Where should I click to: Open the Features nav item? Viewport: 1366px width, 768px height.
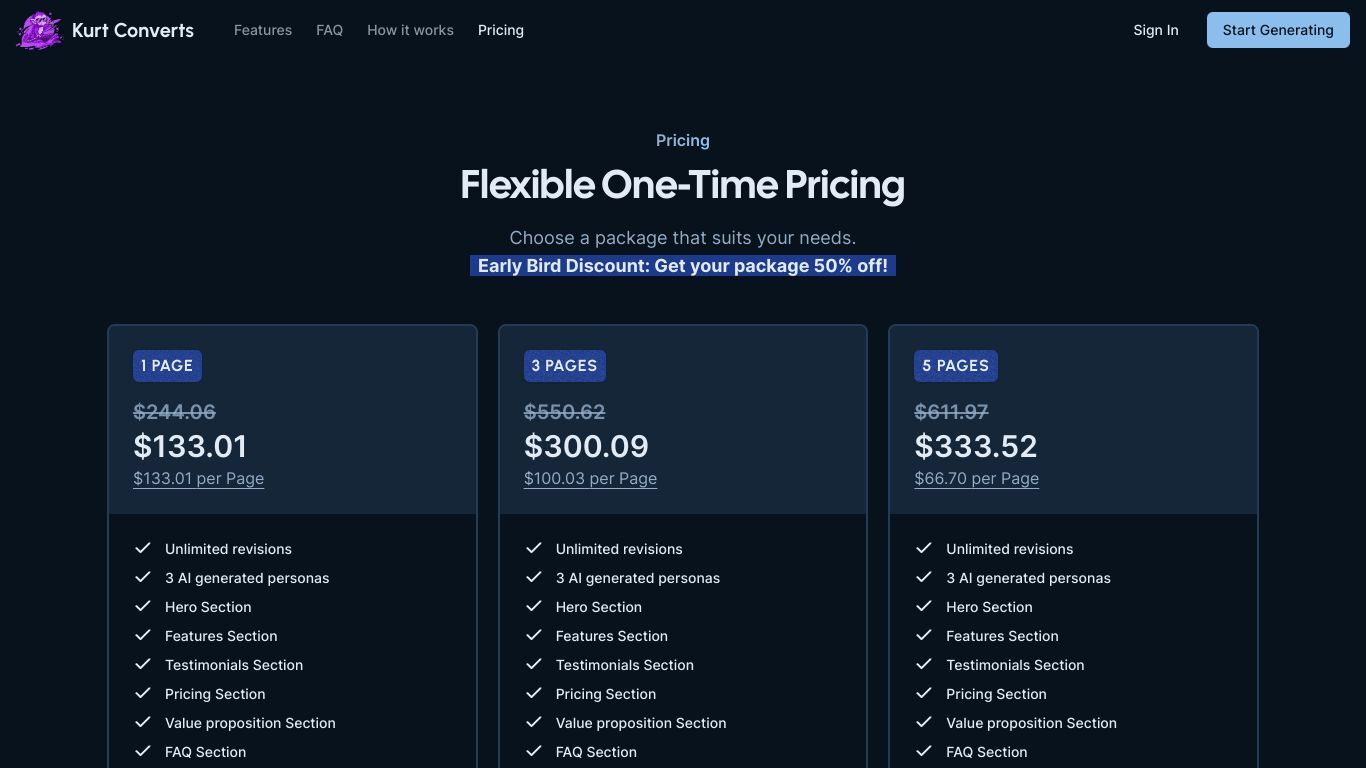coord(263,30)
